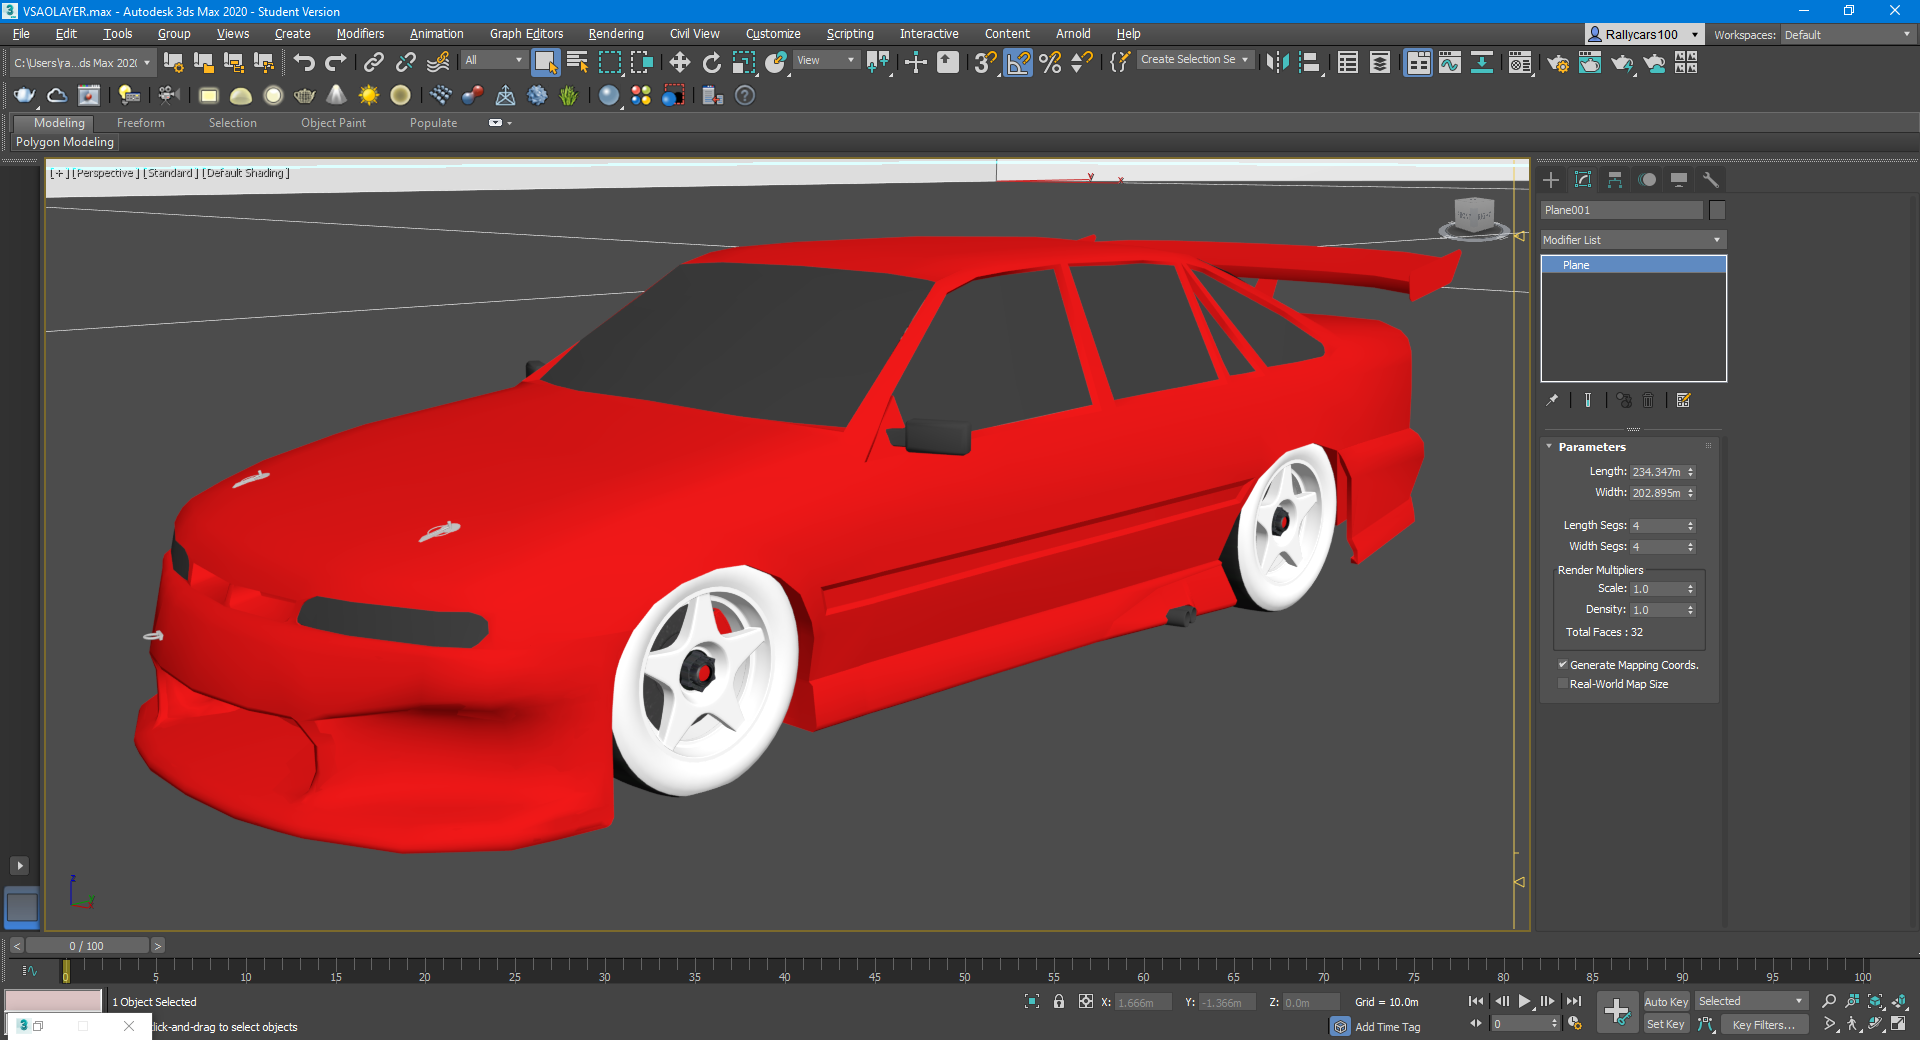This screenshot has height=1040, width=1920.
Task: Click the Plane entry in modifier stack
Action: pos(1633,265)
